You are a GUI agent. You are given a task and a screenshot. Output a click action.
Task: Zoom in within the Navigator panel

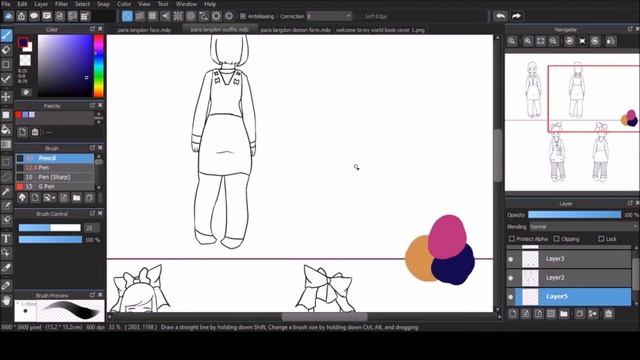528,41
